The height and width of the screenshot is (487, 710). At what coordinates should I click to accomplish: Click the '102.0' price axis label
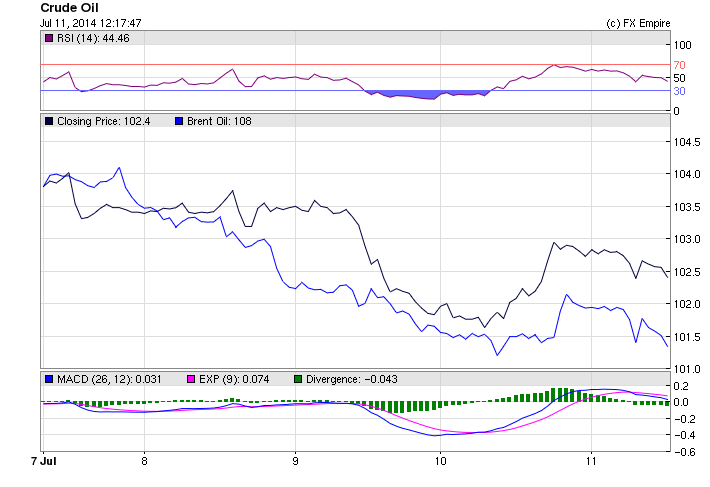pos(686,304)
